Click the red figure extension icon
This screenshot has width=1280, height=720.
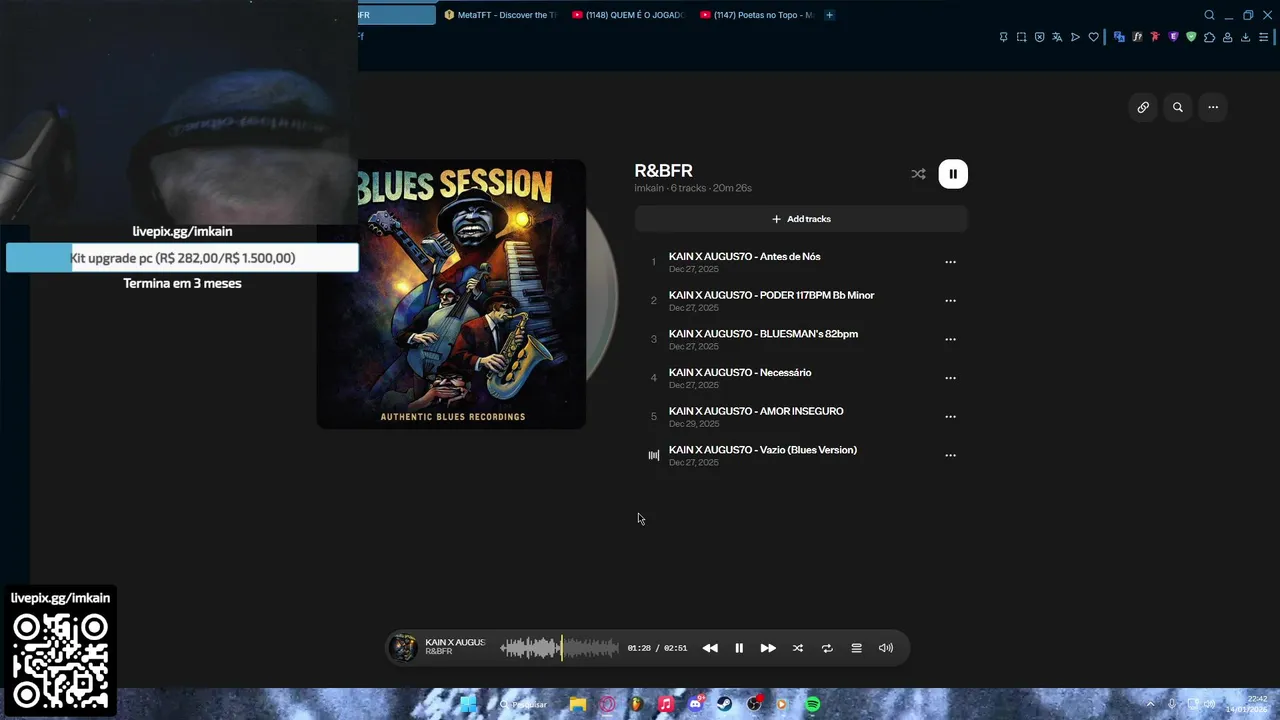point(1155,37)
